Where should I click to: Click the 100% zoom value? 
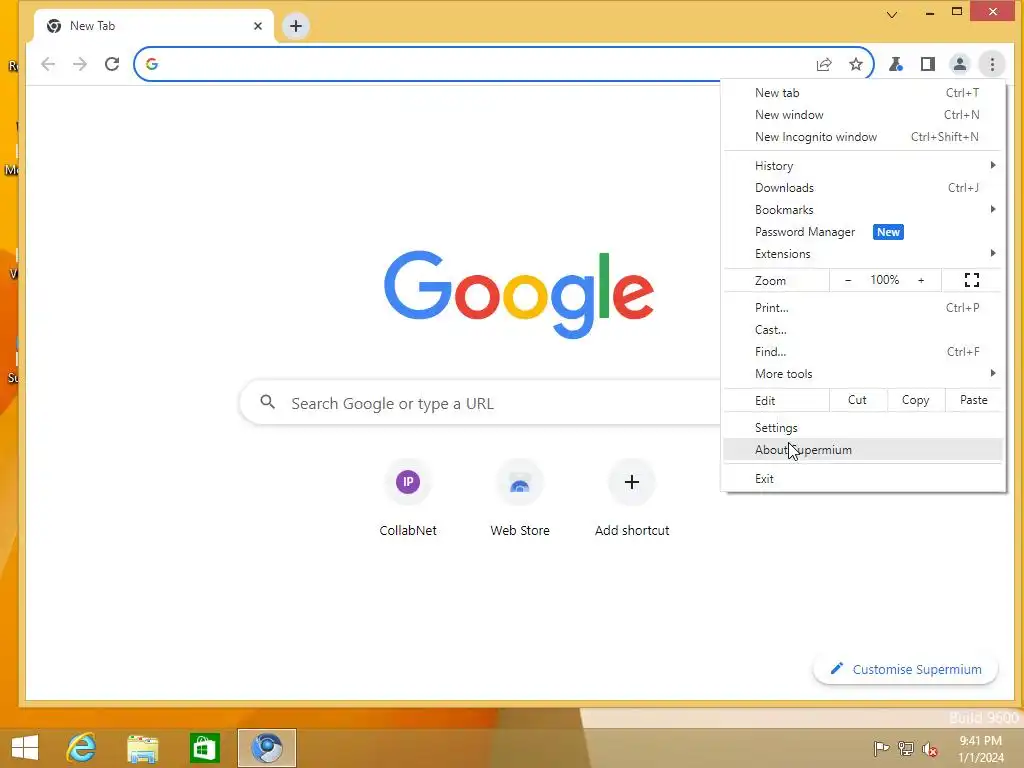point(884,280)
